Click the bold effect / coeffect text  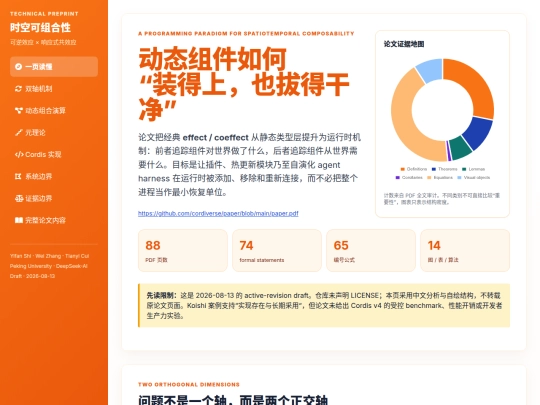point(216,137)
